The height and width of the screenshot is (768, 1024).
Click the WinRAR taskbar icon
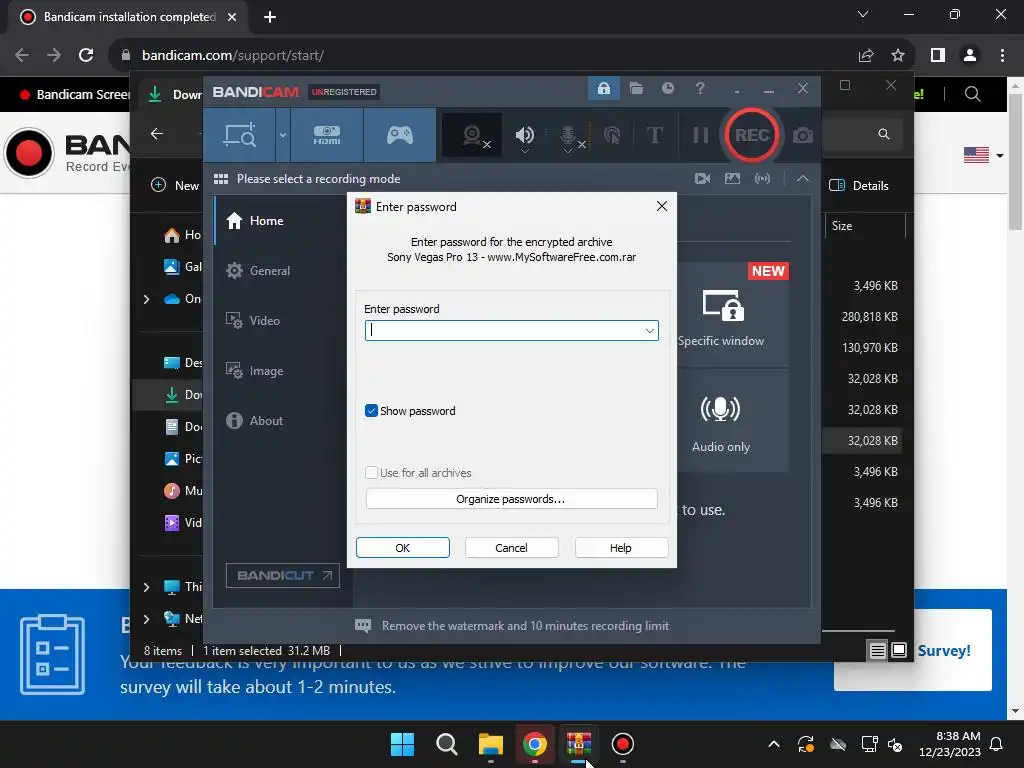point(579,744)
